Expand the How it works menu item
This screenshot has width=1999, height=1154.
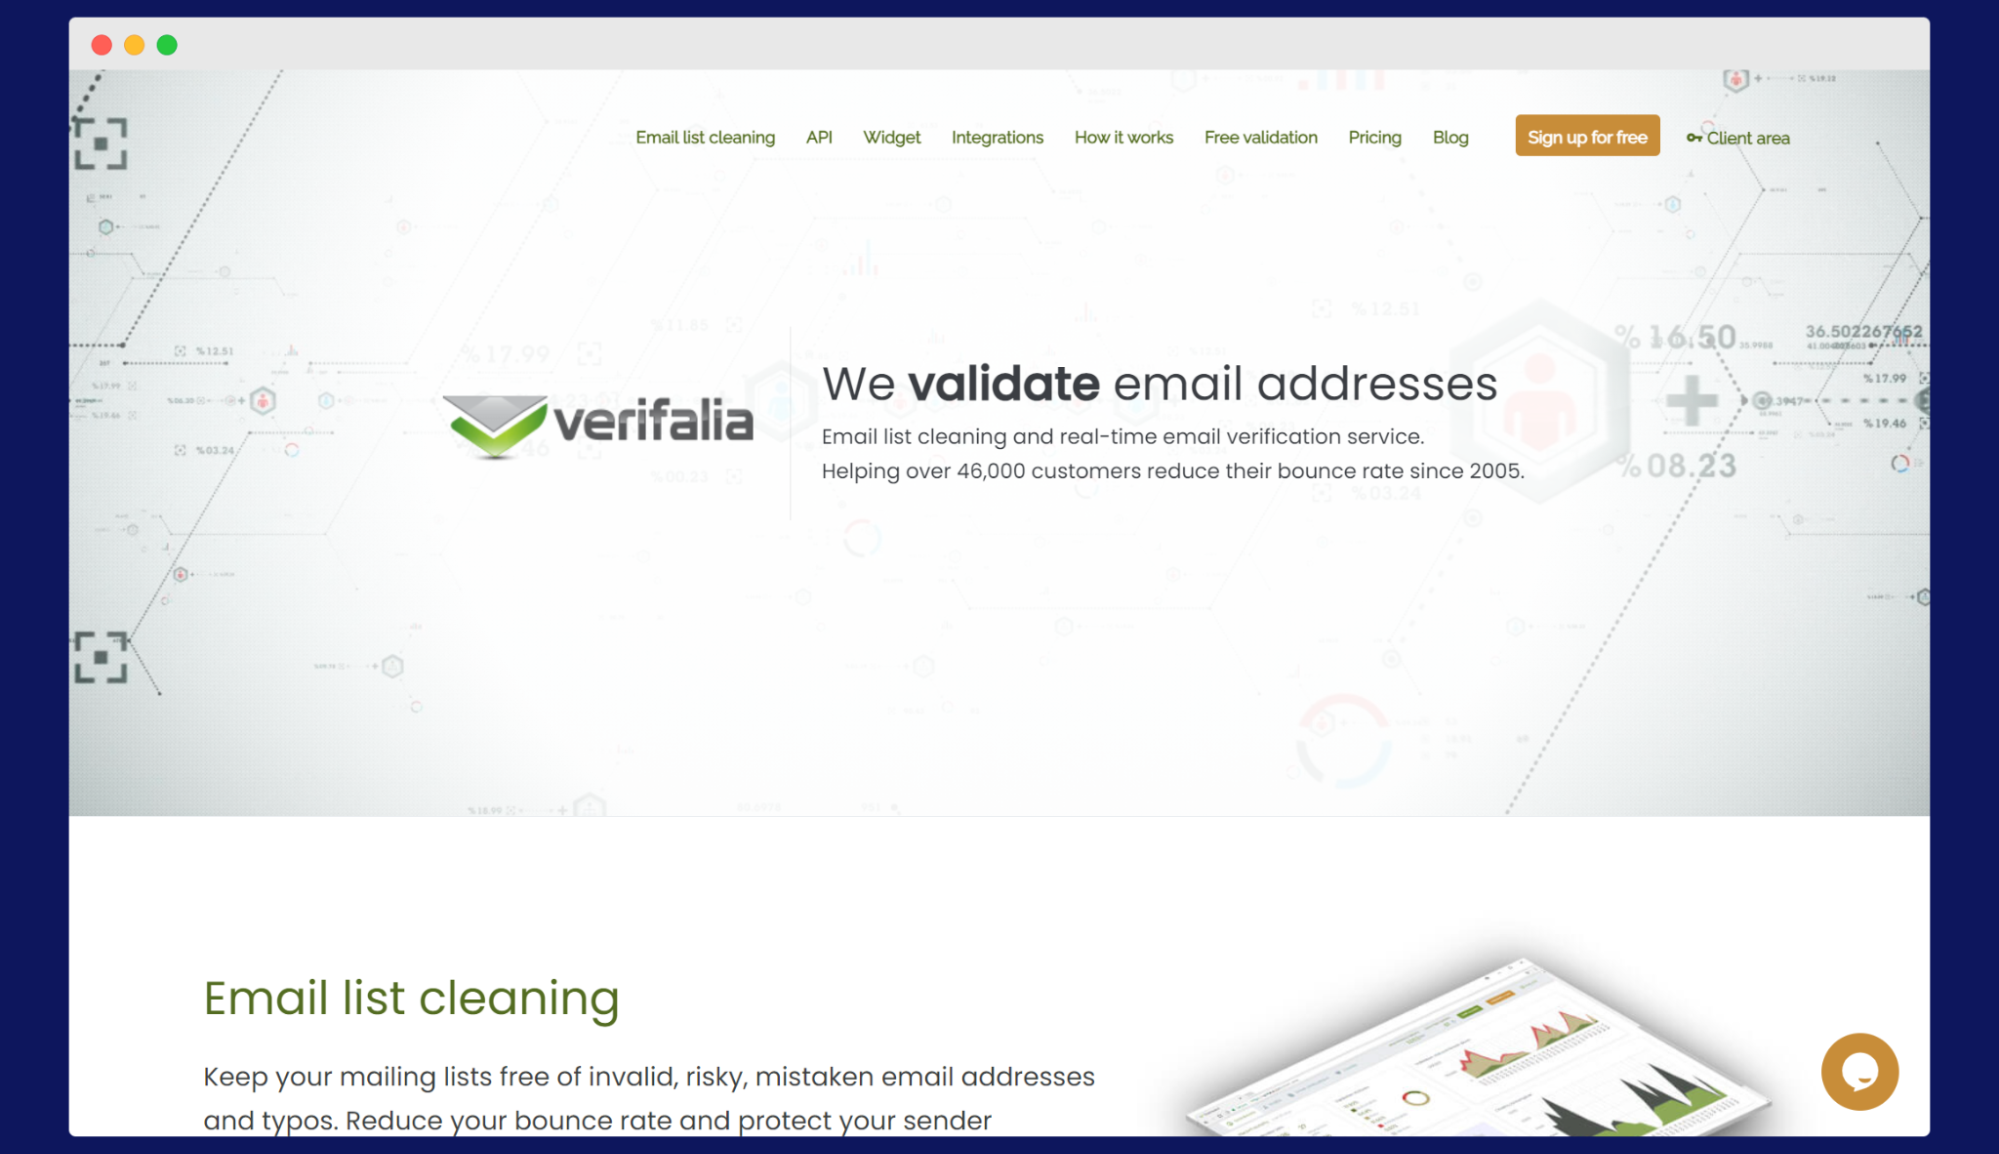point(1122,137)
